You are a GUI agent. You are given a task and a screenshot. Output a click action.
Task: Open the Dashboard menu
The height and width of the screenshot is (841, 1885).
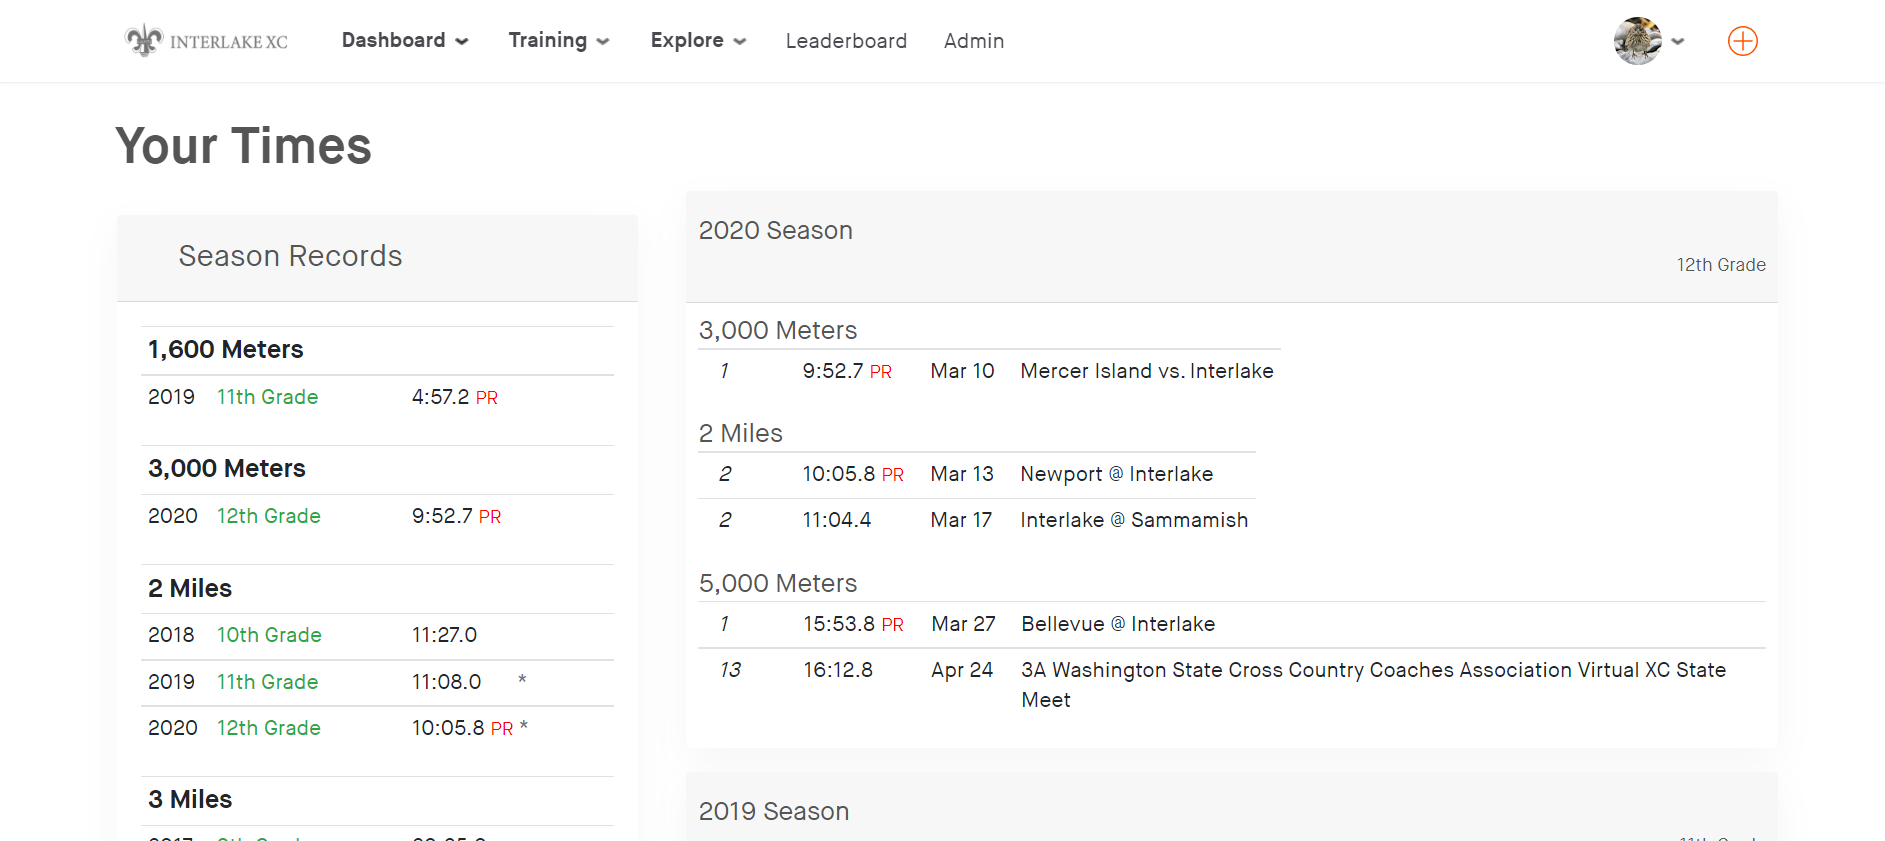click(x=405, y=40)
